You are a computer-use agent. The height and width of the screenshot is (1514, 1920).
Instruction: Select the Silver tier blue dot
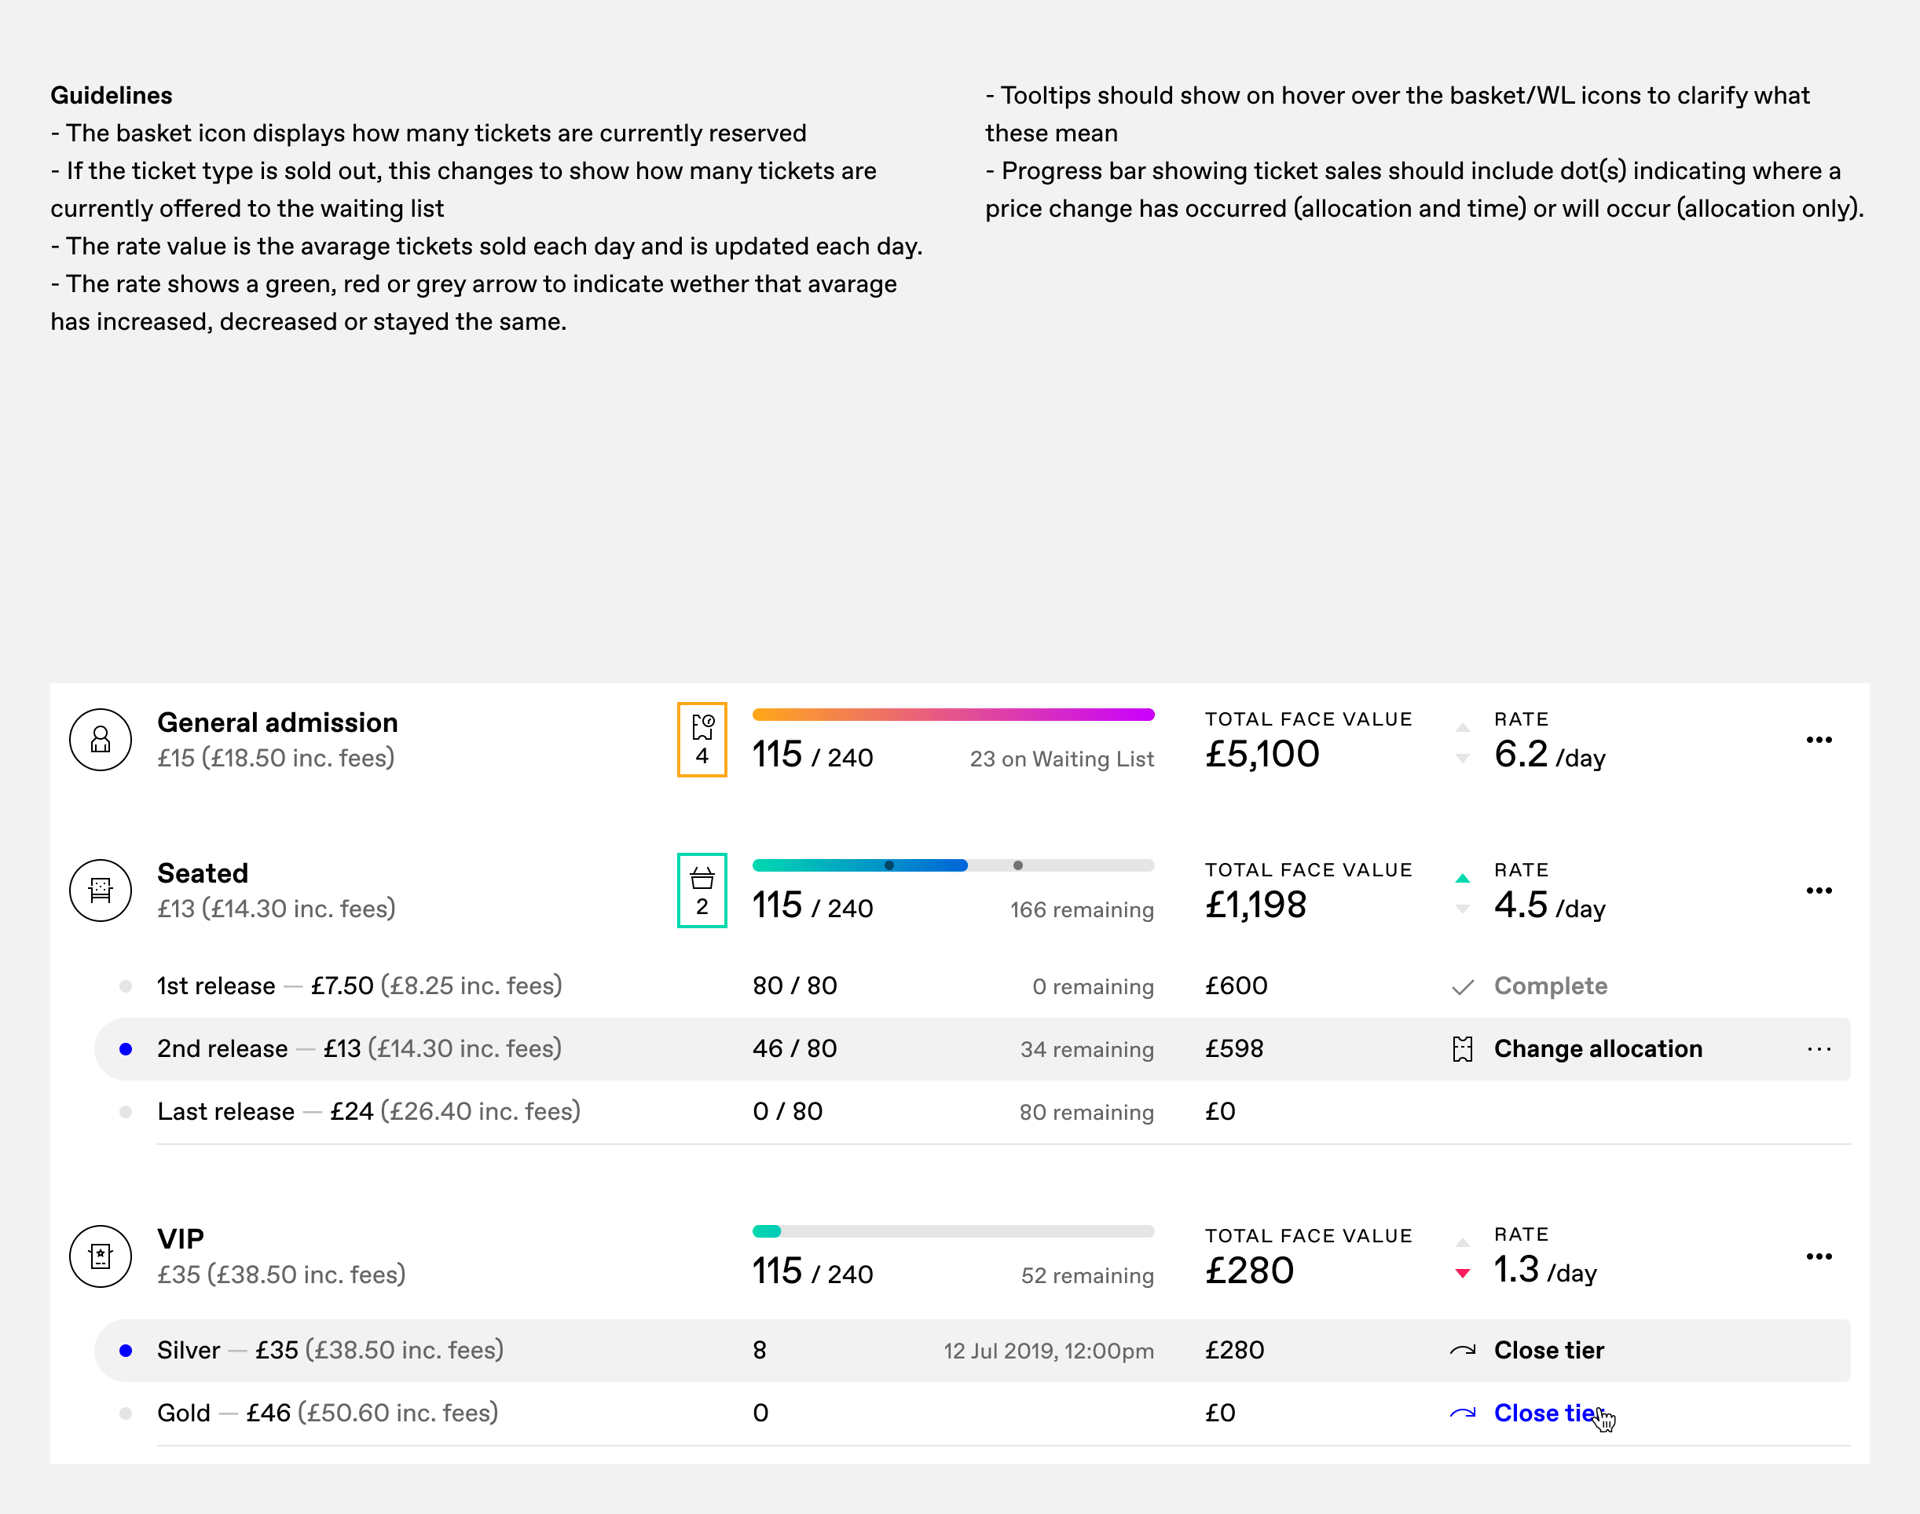point(126,1351)
